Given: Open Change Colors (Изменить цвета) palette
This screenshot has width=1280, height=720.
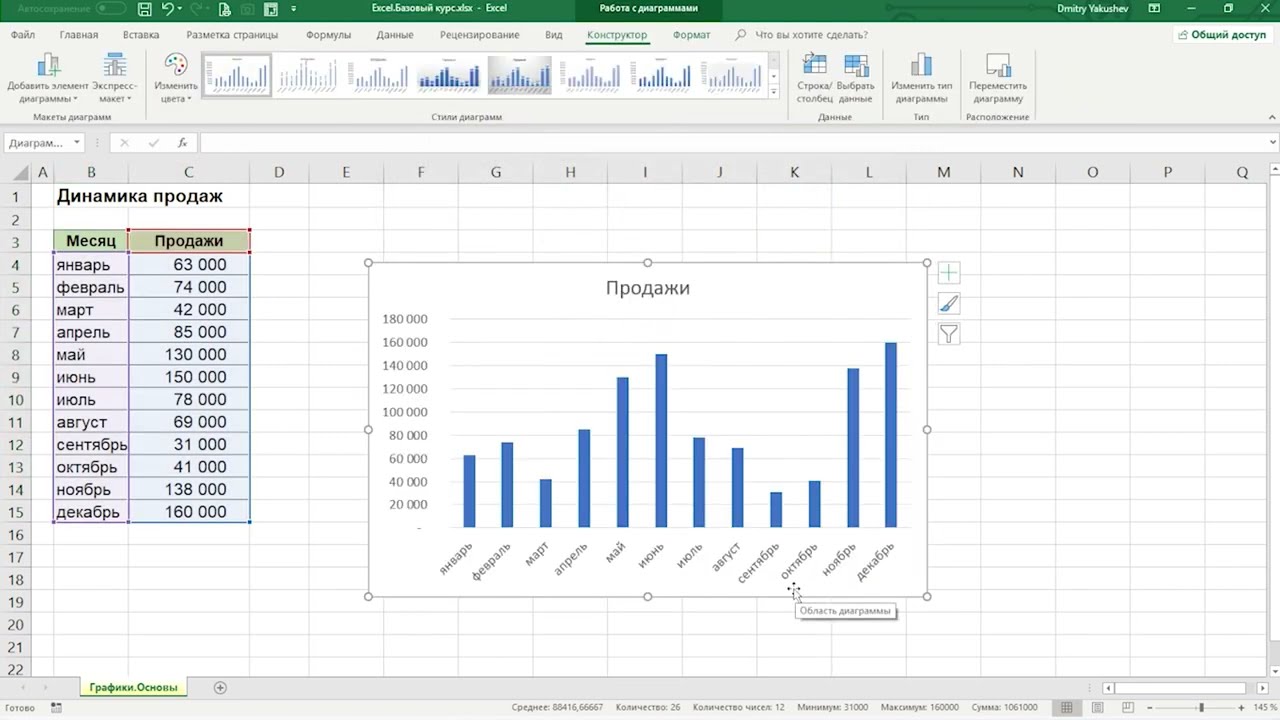Looking at the screenshot, I should point(176,79).
